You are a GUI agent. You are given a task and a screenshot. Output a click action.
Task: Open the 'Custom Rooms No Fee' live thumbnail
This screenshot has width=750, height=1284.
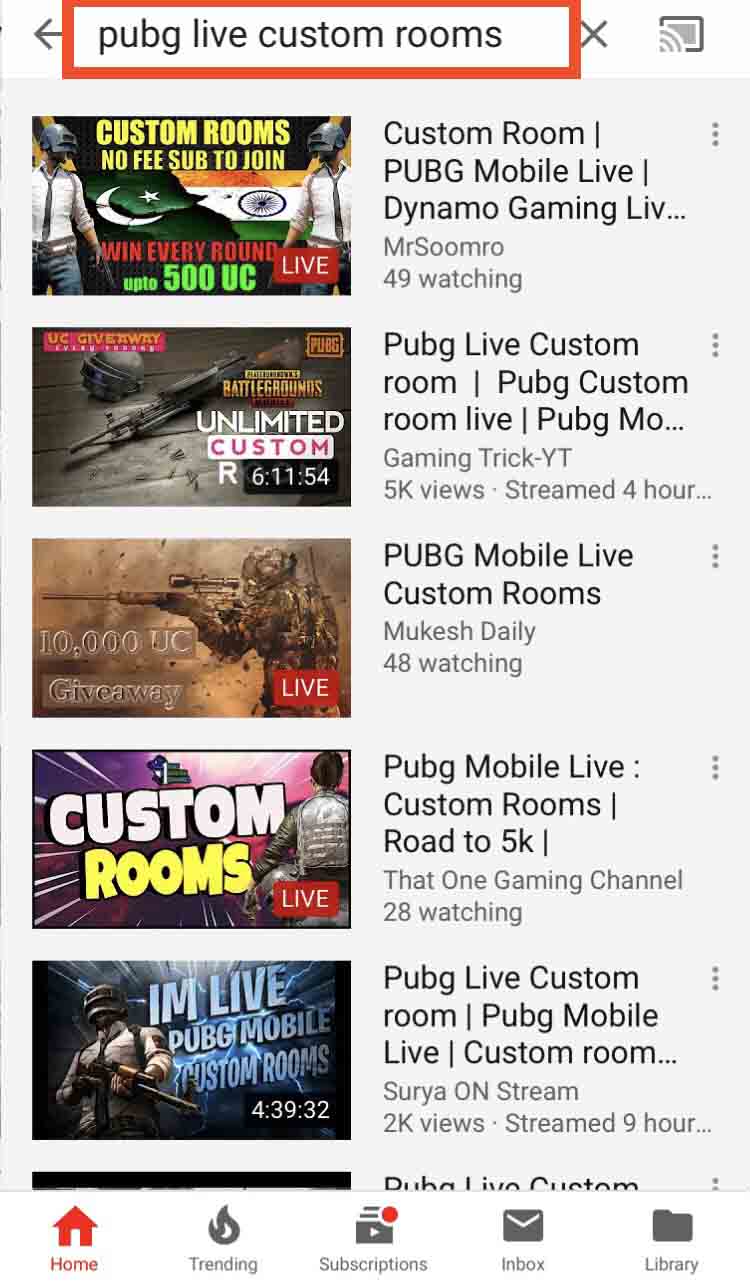click(x=192, y=205)
